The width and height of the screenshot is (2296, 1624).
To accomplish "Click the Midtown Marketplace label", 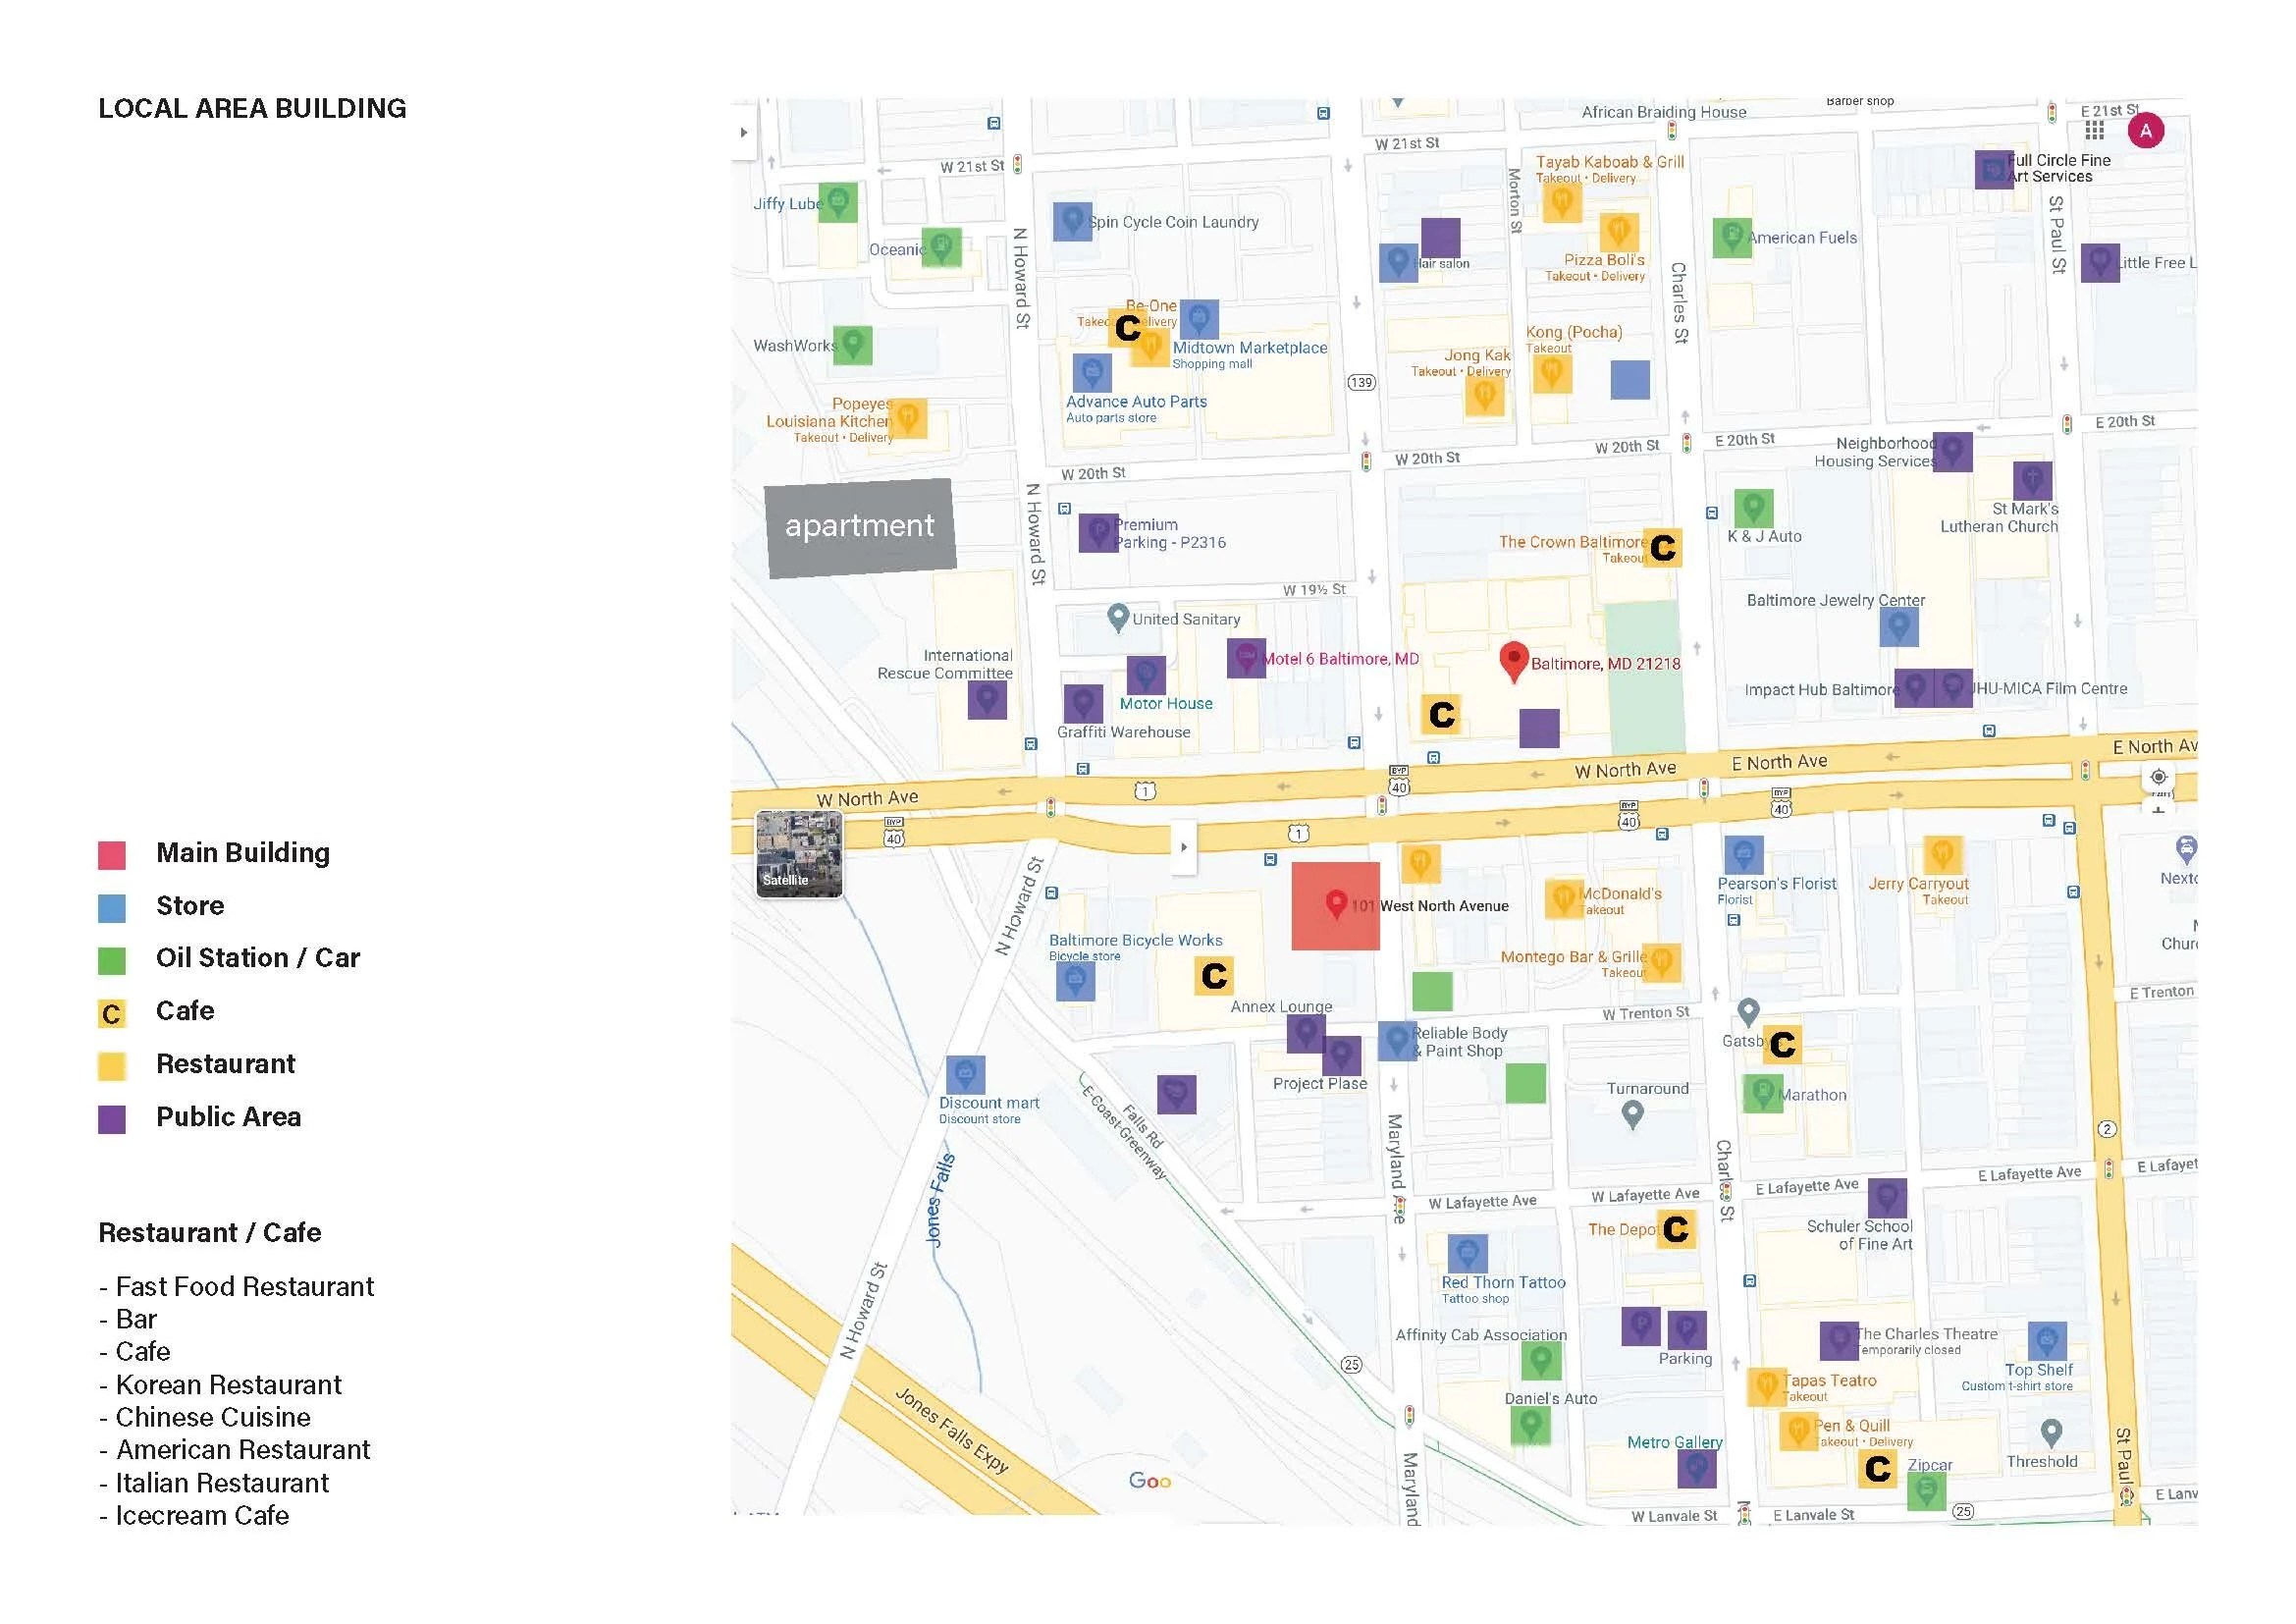I will [1249, 348].
